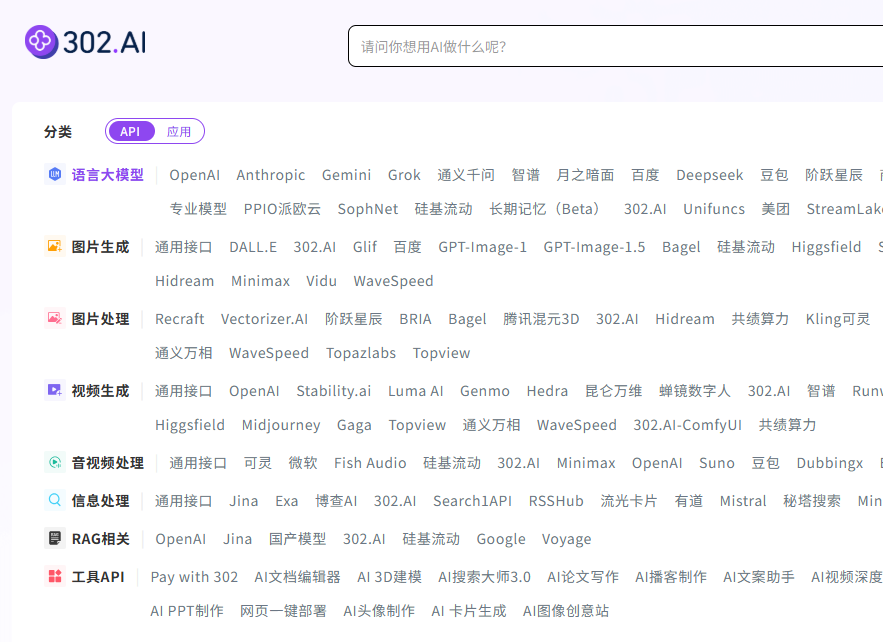Focus the 请问你想用AI做什么呢 search box
This screenshot has width=883, height=642.
(x=615, y=46)
